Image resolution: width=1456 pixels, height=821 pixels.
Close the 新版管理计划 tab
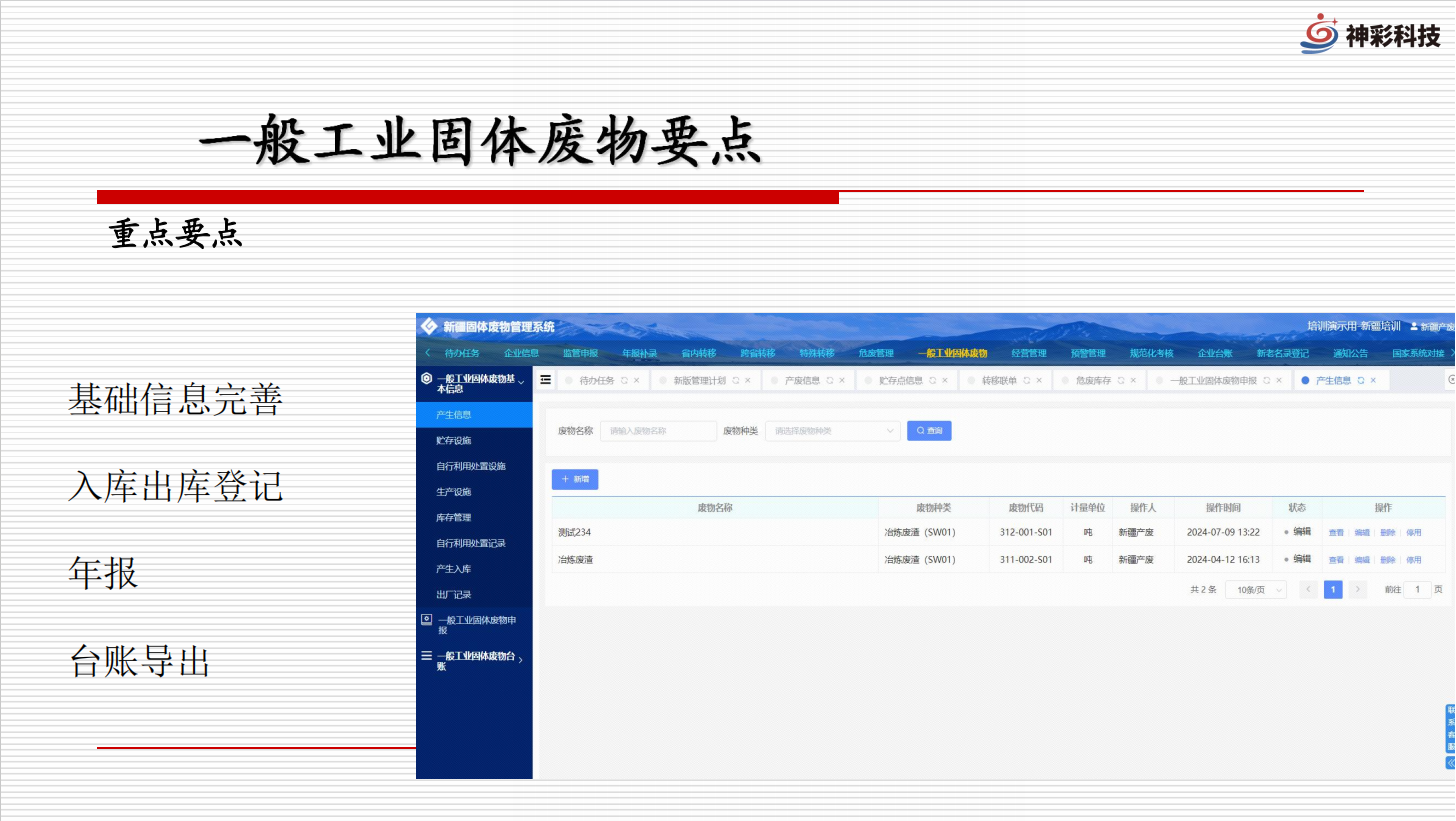747,381
